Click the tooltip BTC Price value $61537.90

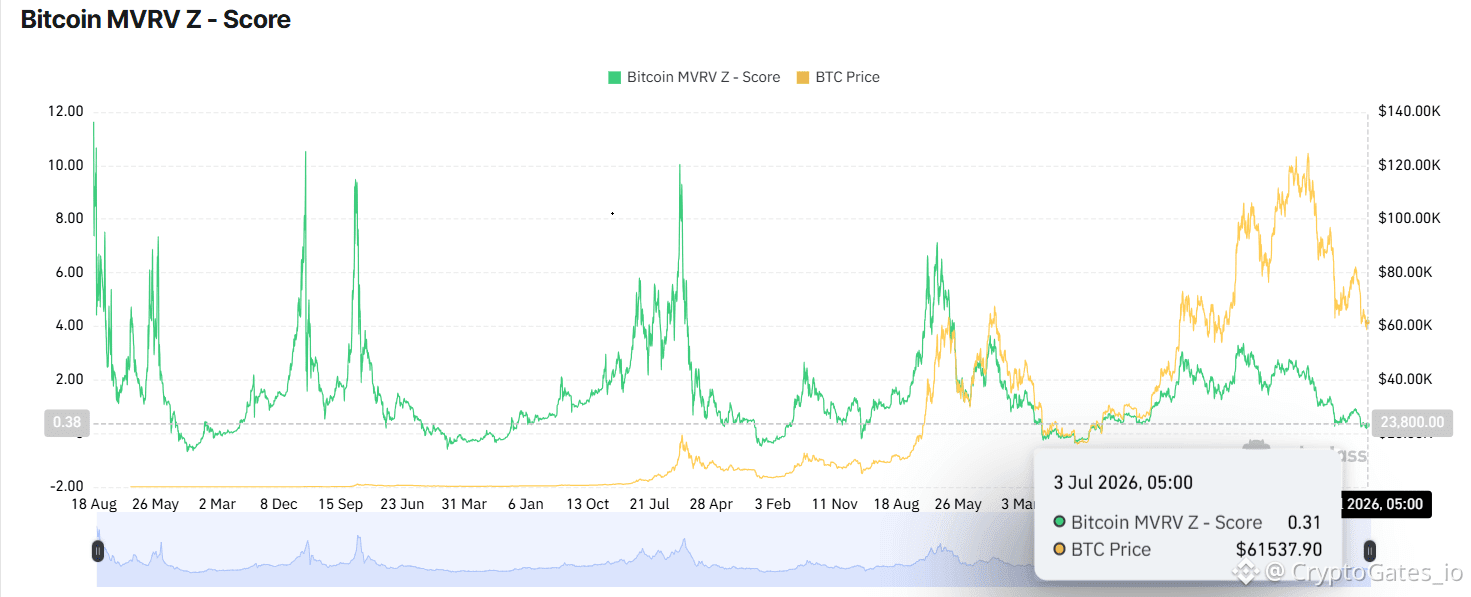point(1279,549)
